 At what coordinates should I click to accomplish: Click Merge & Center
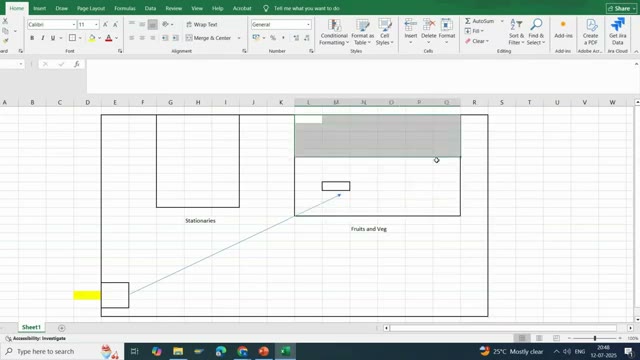[x=209, y=38]
